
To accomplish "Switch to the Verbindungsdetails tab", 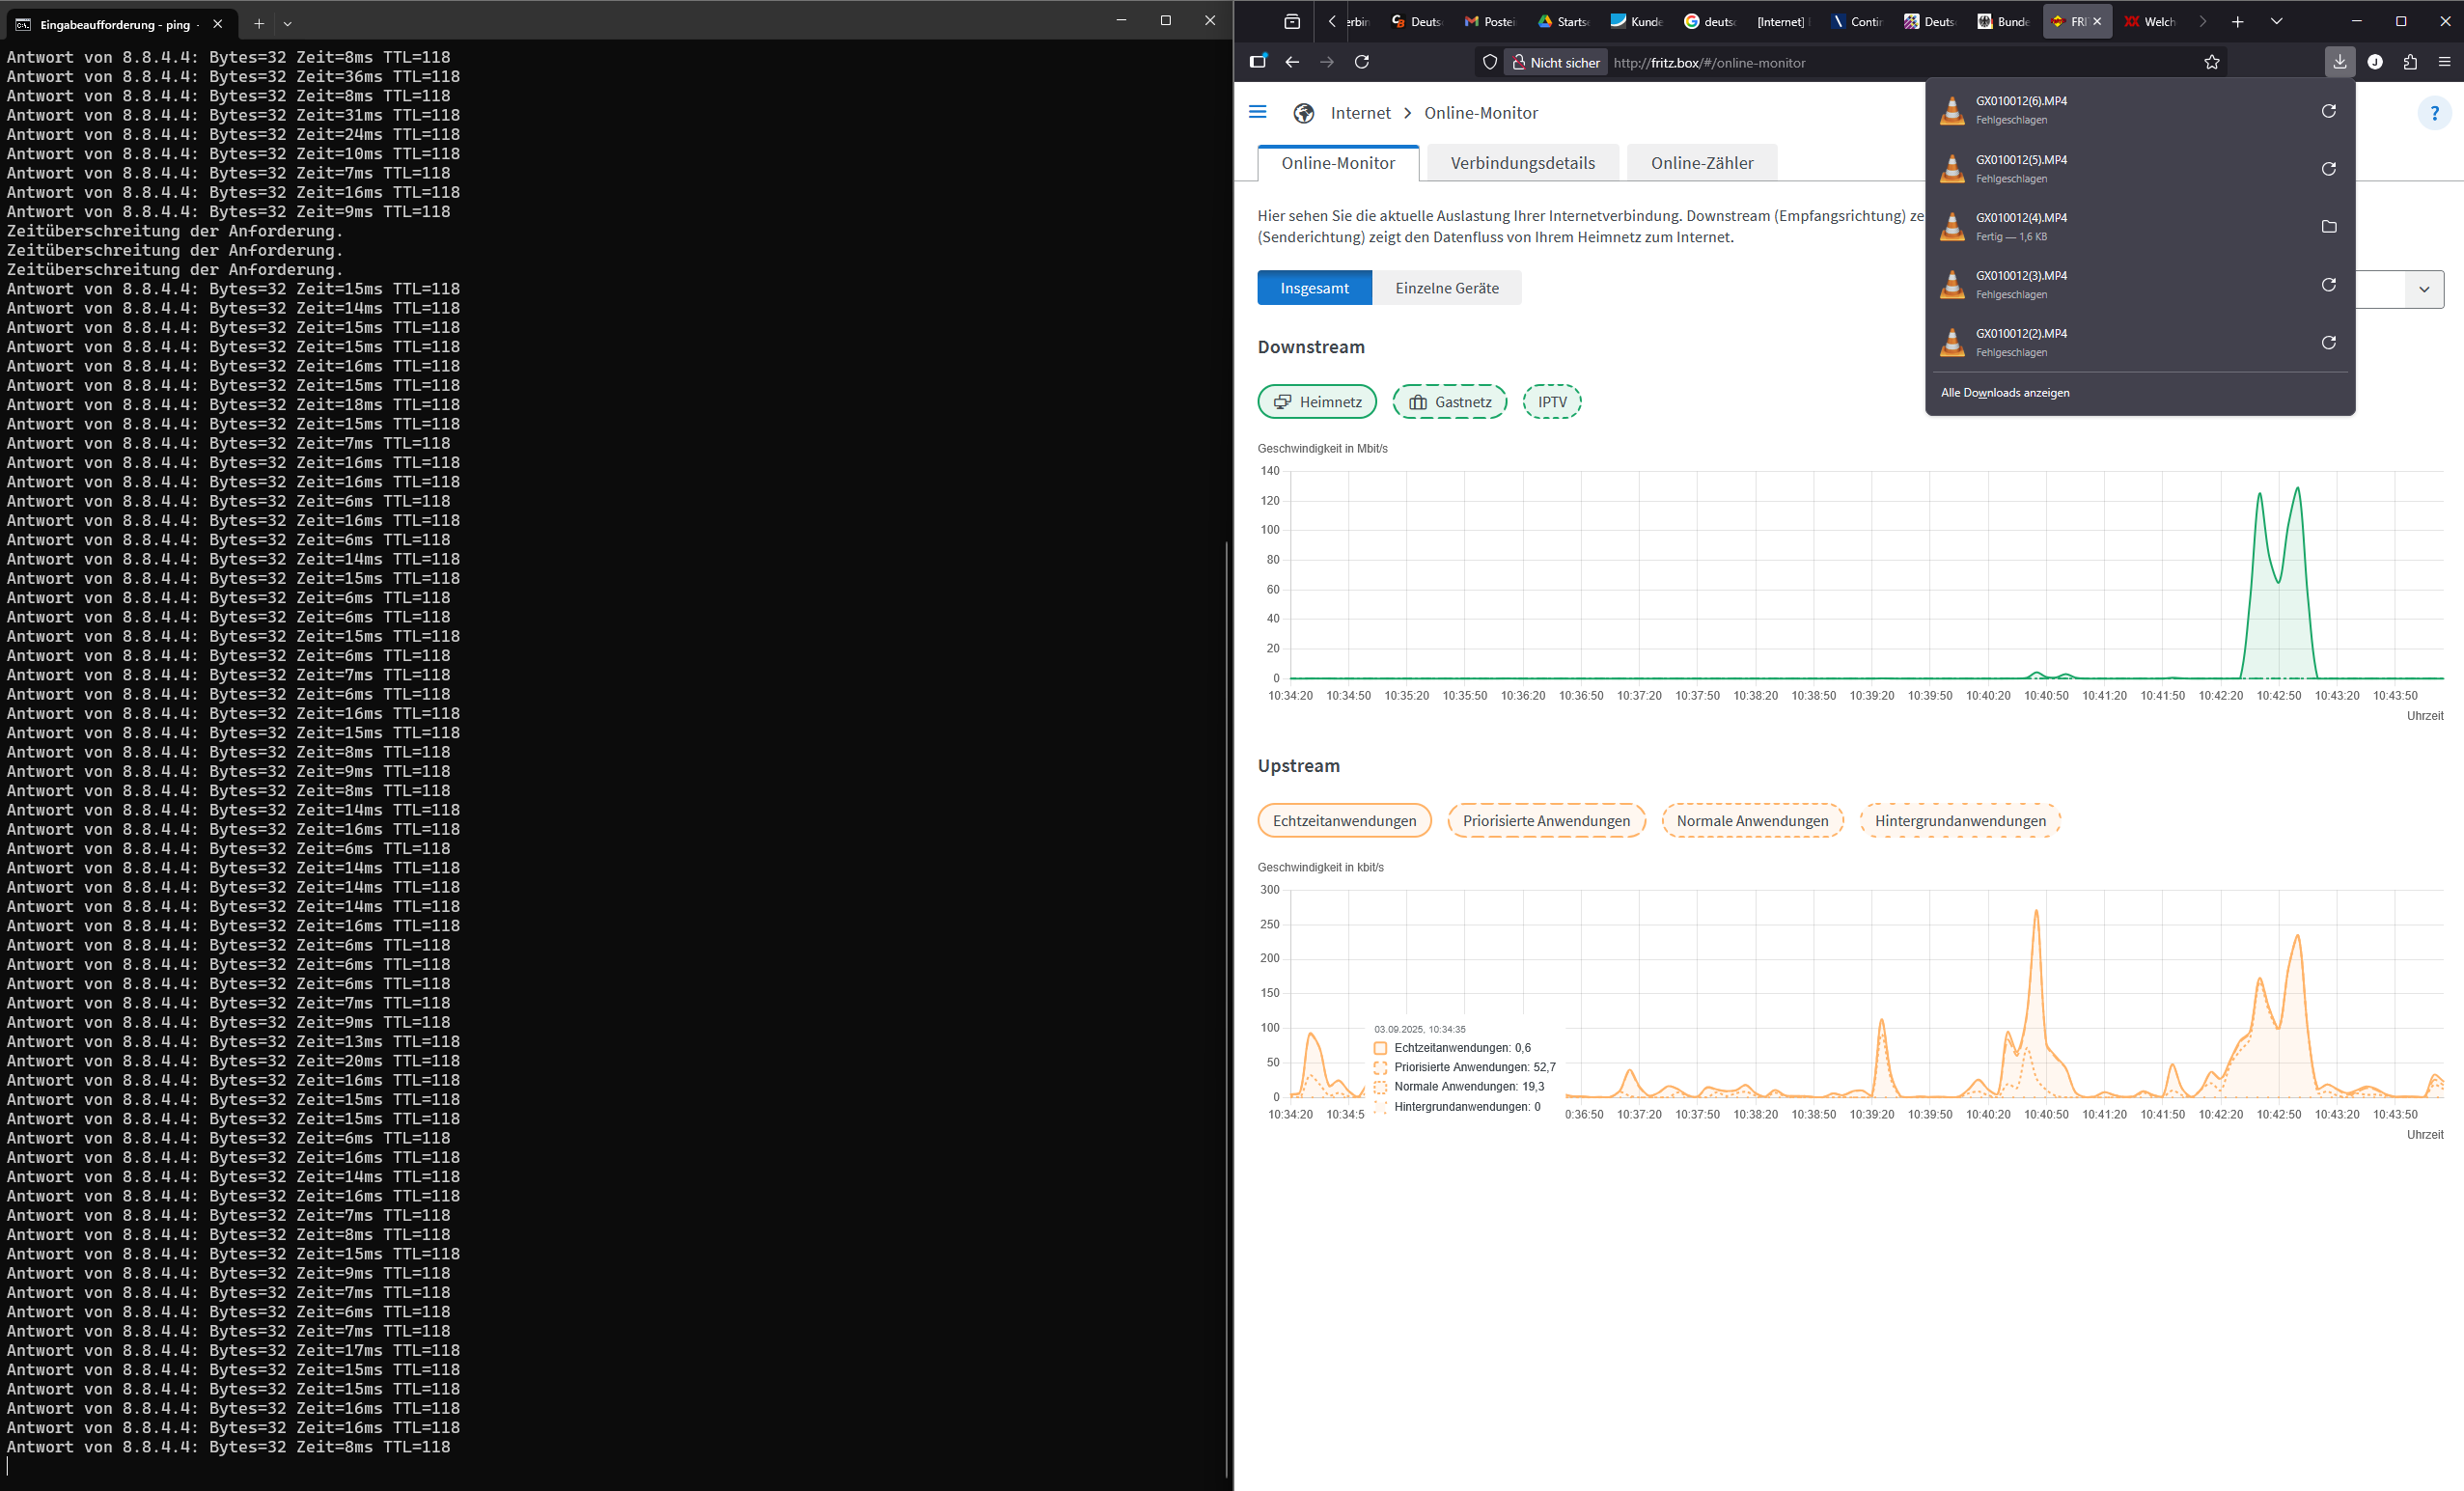I will click(1522, 163).
